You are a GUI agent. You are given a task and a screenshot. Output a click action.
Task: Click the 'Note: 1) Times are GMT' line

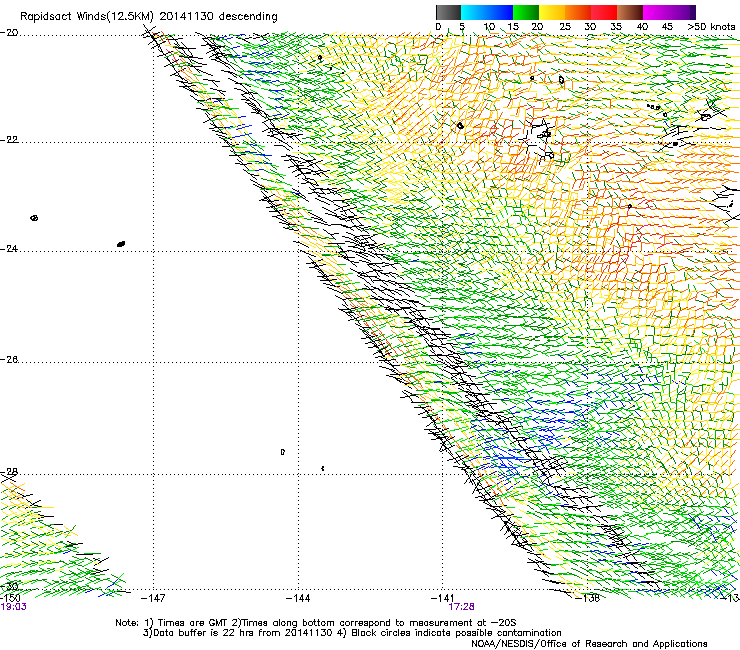click(316, 623)
